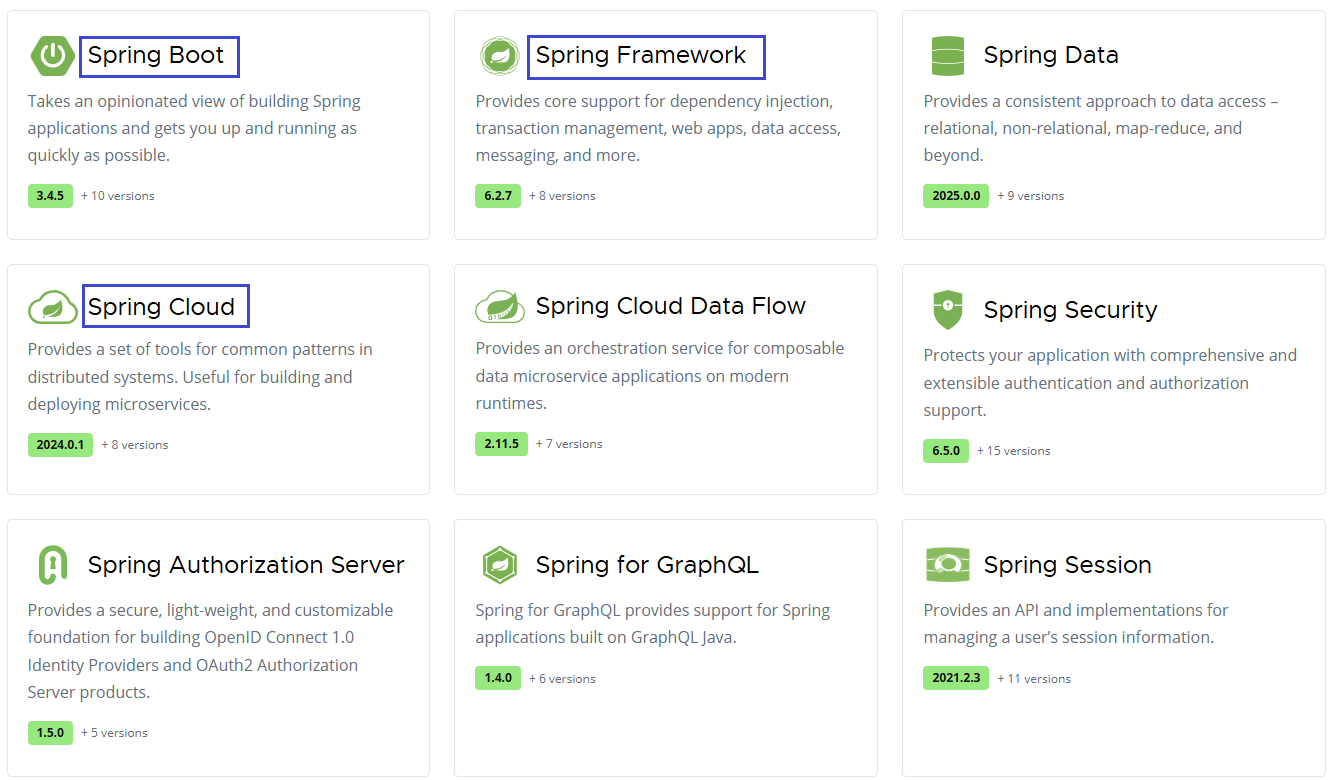Click the Spring Cloud cloud-leaf icon
The width and height of the screenshot is (1334, 780).
[x=52, y=307]
